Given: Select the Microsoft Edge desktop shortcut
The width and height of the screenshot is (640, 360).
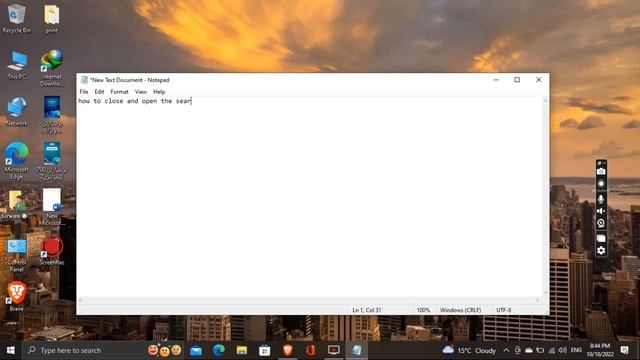Looking at the screenshot, I should click(x=16, y=161).
